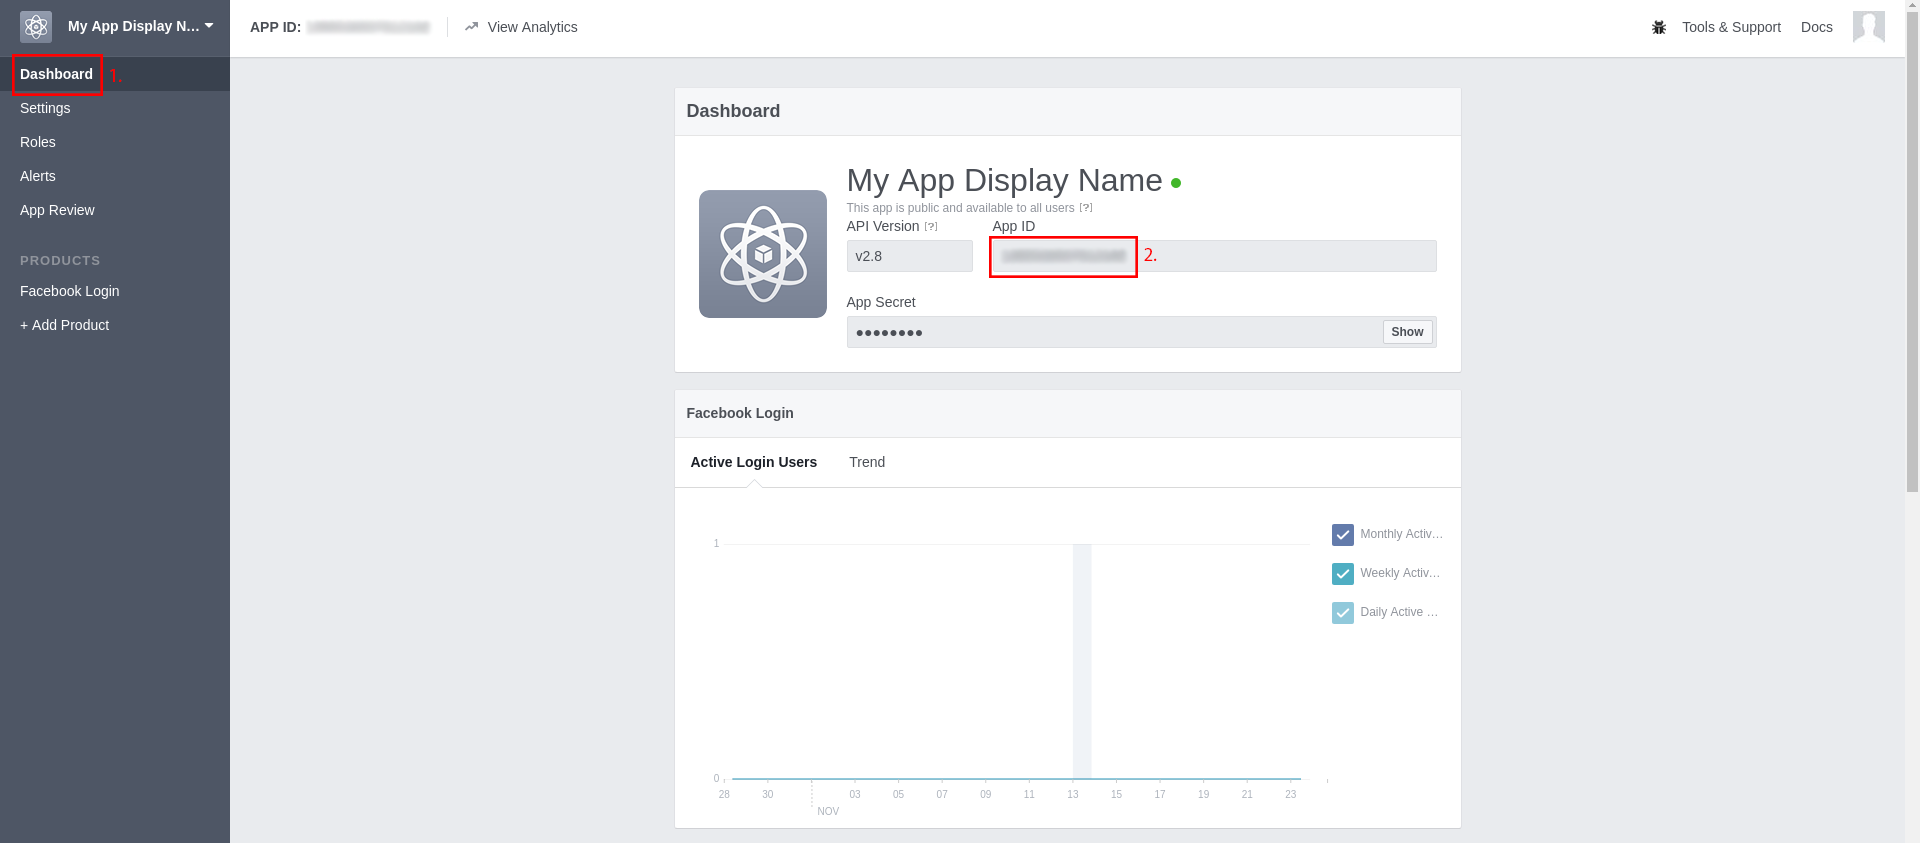
Task: Click the large app icon thumbnail
Action: click(x=763, y=254)
